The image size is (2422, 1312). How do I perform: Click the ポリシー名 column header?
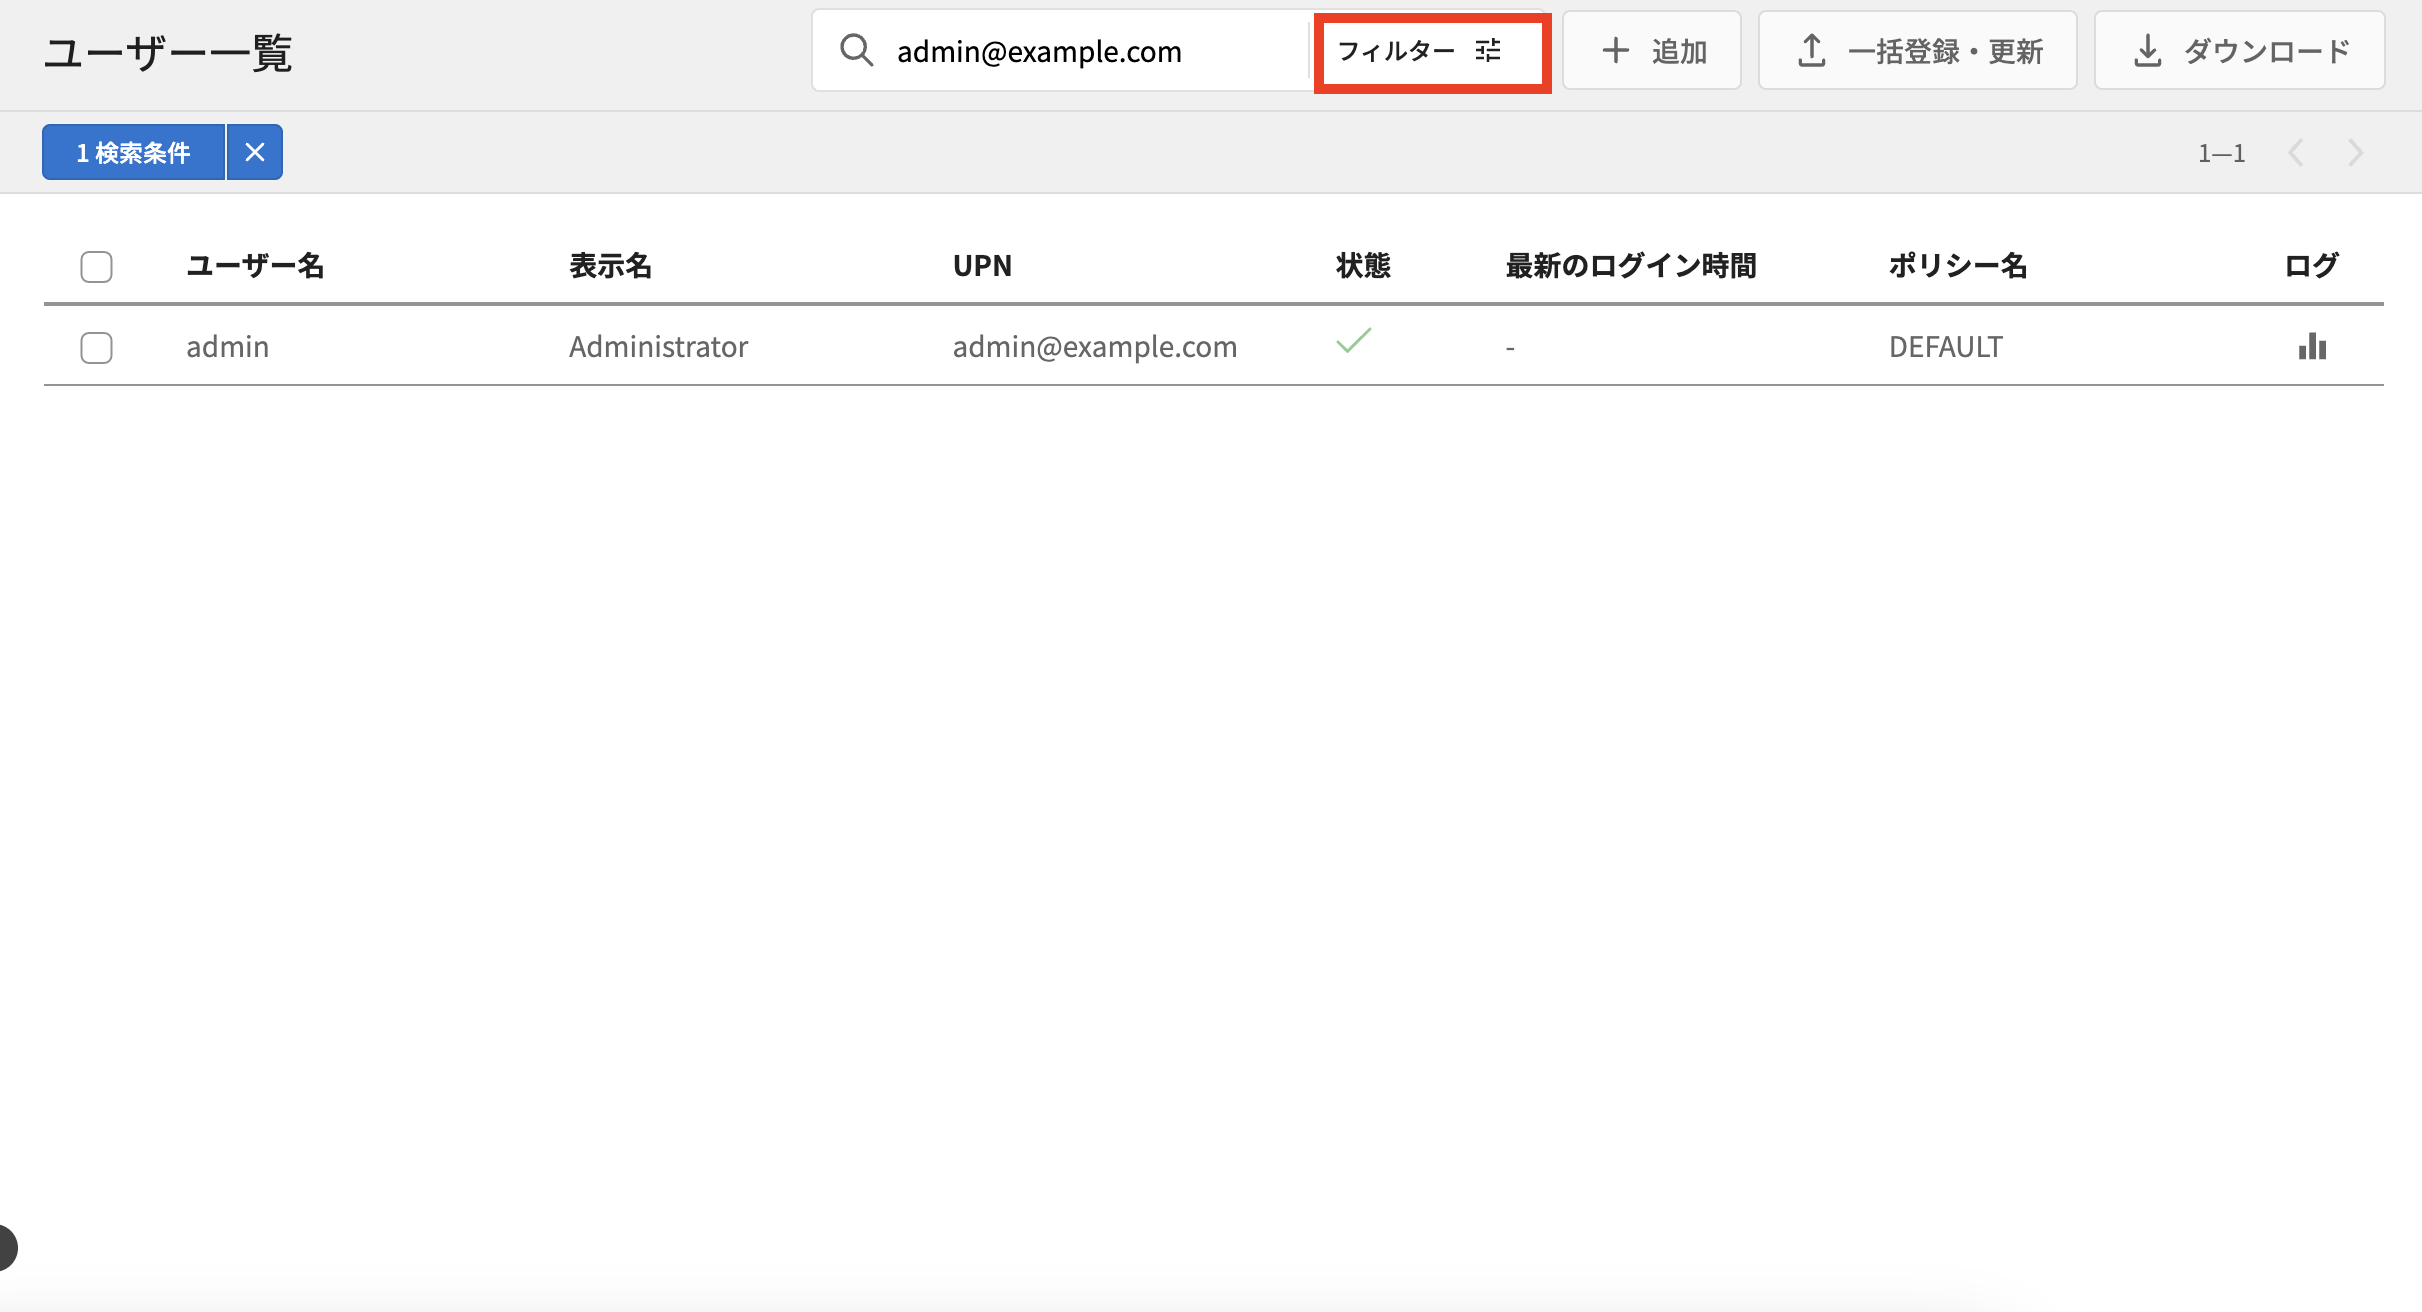point(1957,265)
